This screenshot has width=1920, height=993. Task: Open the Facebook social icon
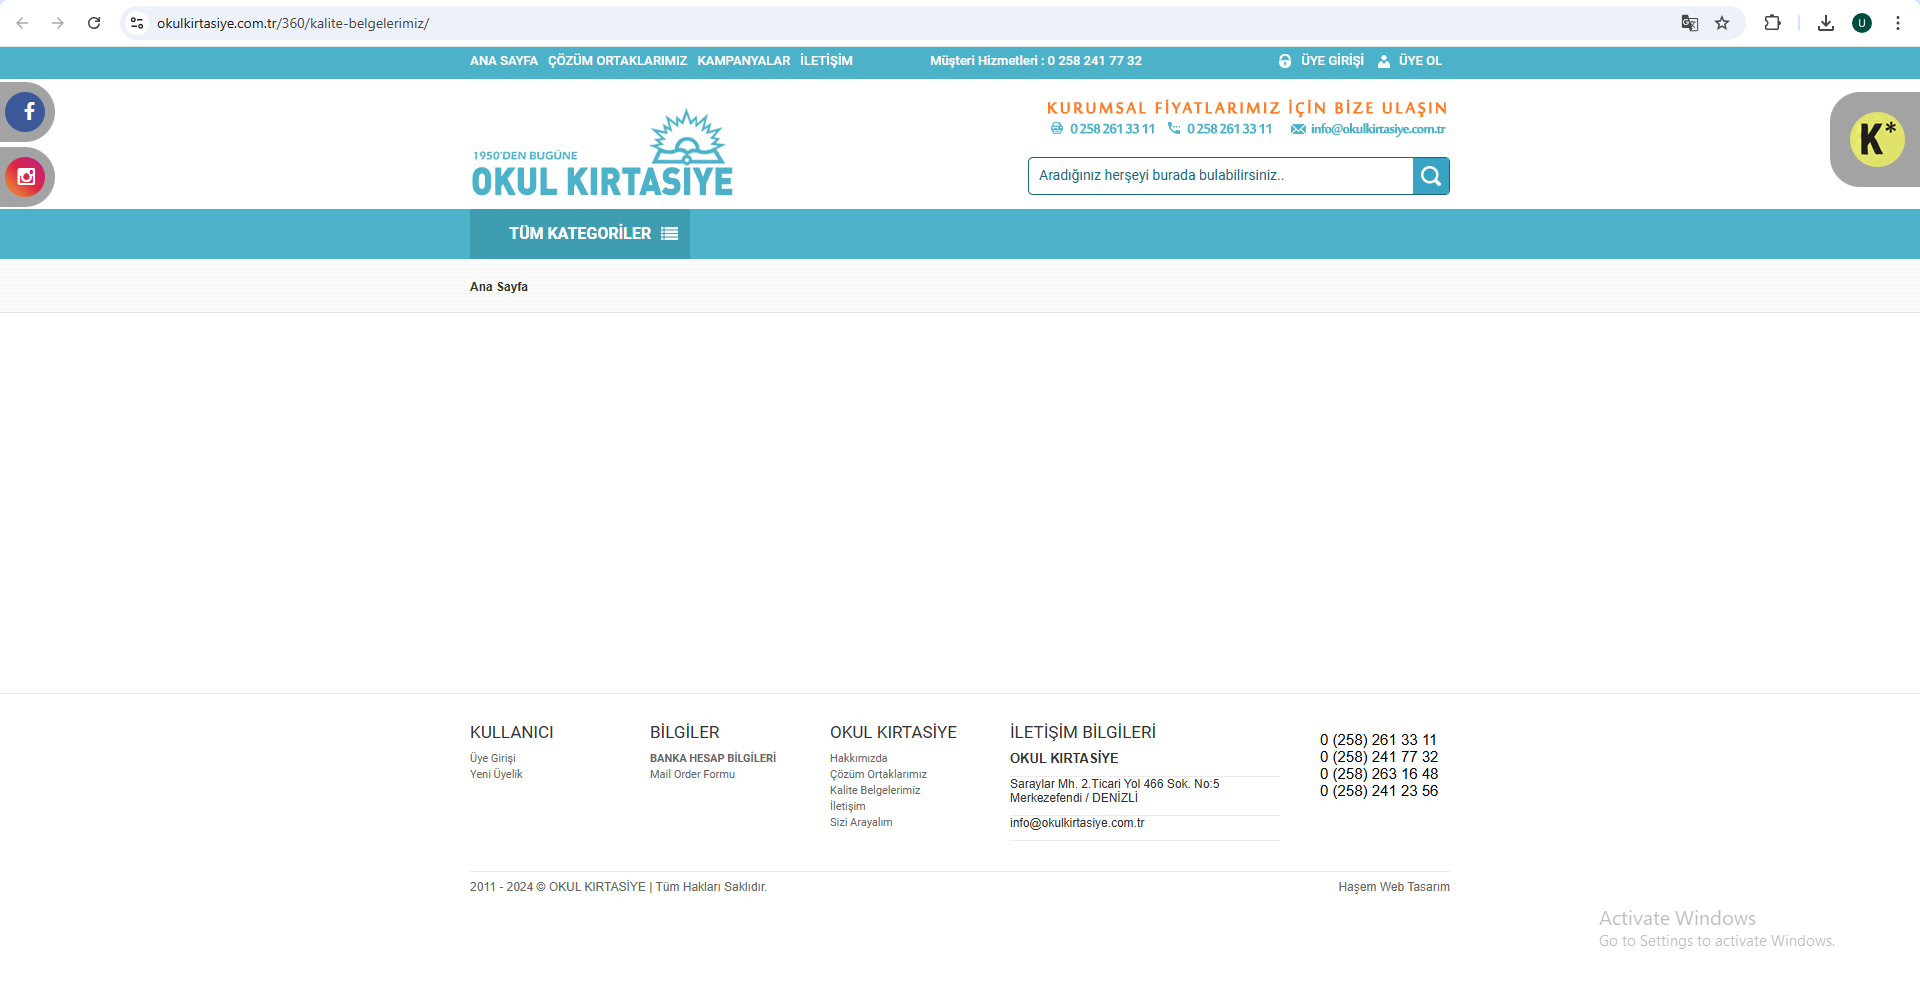coord(26,112)
